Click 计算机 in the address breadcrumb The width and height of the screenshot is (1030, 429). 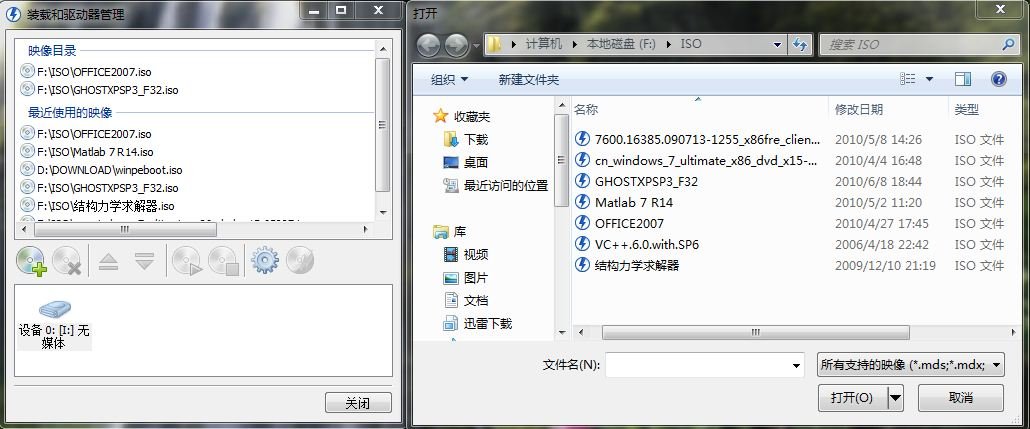[x=544, y=45]
